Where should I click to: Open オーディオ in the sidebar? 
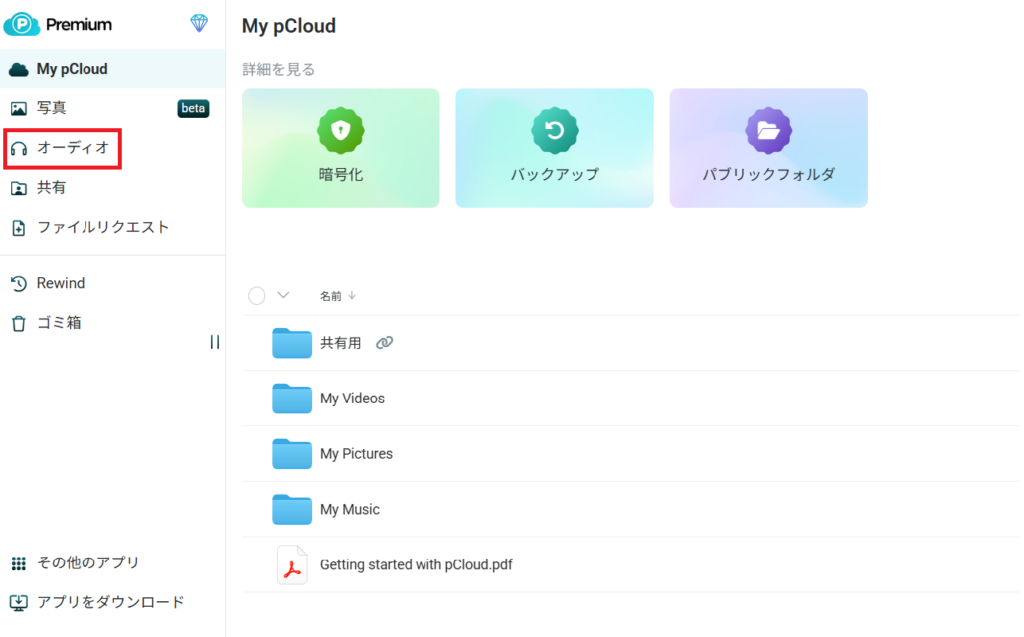tap(72, 148)
